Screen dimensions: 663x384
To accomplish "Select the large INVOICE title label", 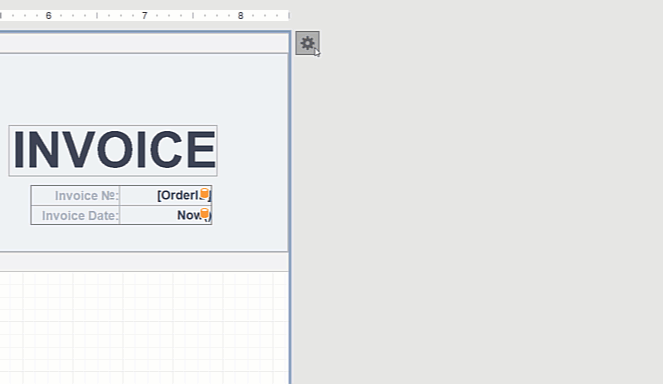I will [113, 151].
